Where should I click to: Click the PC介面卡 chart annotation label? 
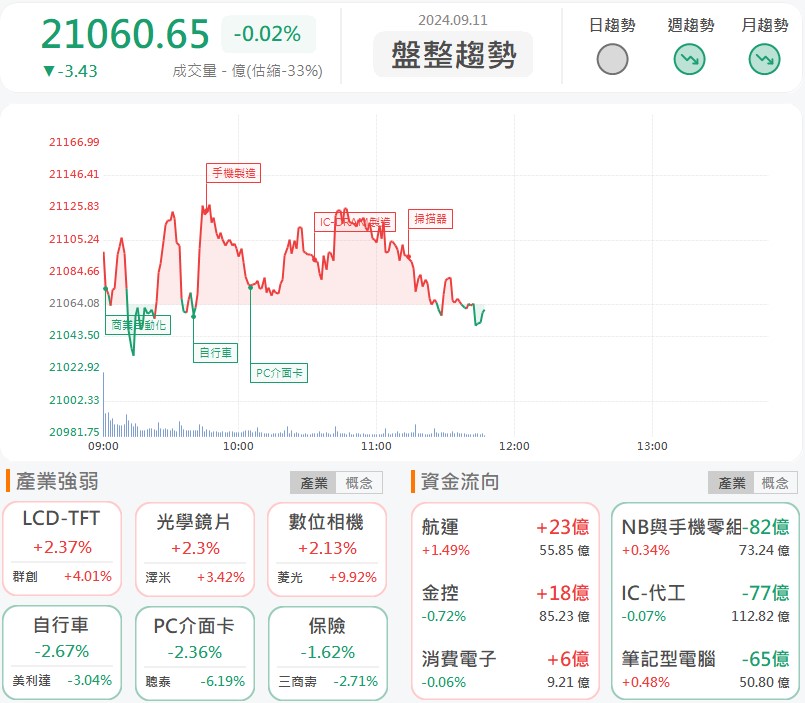click(x=279, y=373)
